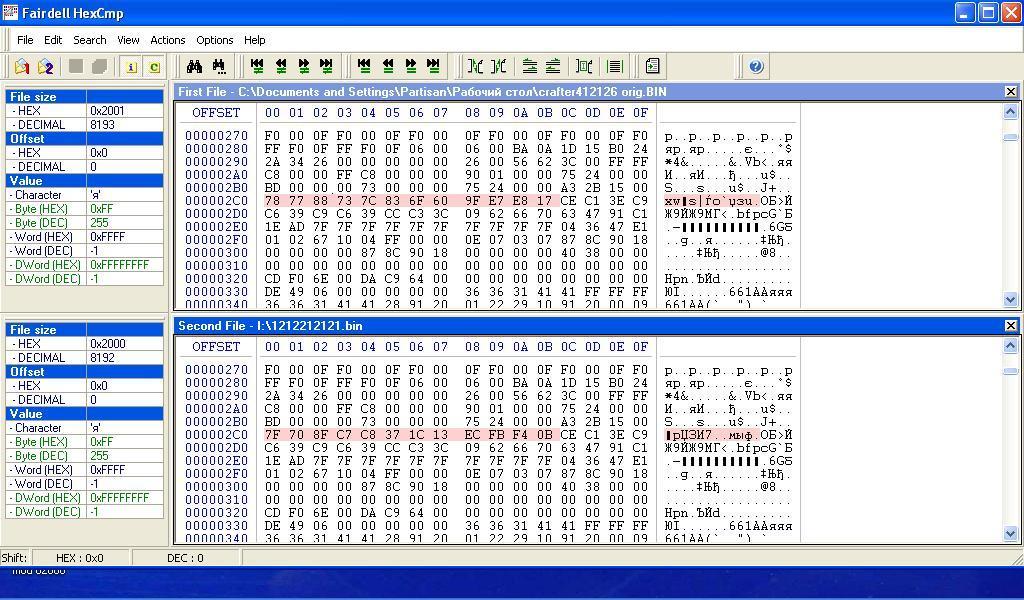Click the 'HEX : 0x0' shift status field
Screen dimensions: 1024x600
pyautogui.click(x=82, y=558)
